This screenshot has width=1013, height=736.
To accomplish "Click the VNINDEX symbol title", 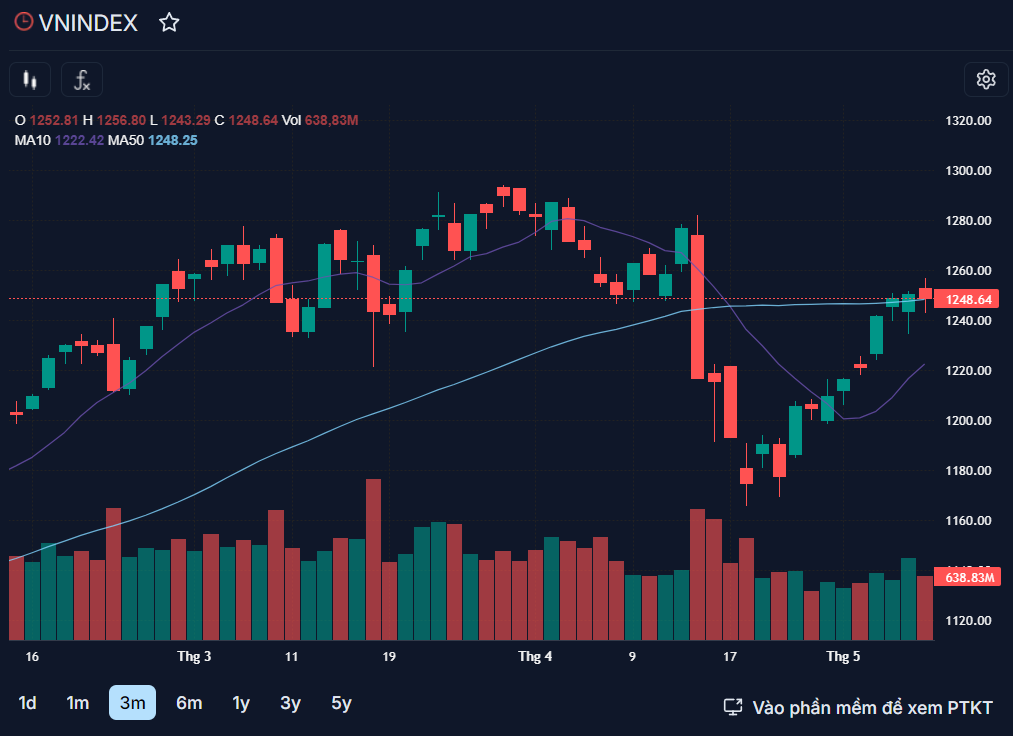I will click(88, 23).
